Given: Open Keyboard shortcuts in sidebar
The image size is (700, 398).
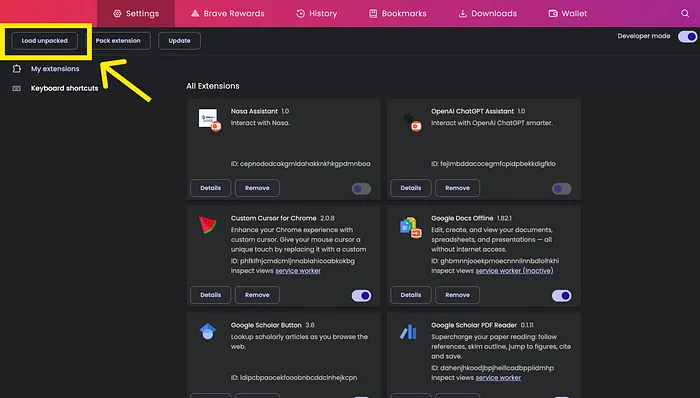Looking at the screenshot, I should 64,88.
